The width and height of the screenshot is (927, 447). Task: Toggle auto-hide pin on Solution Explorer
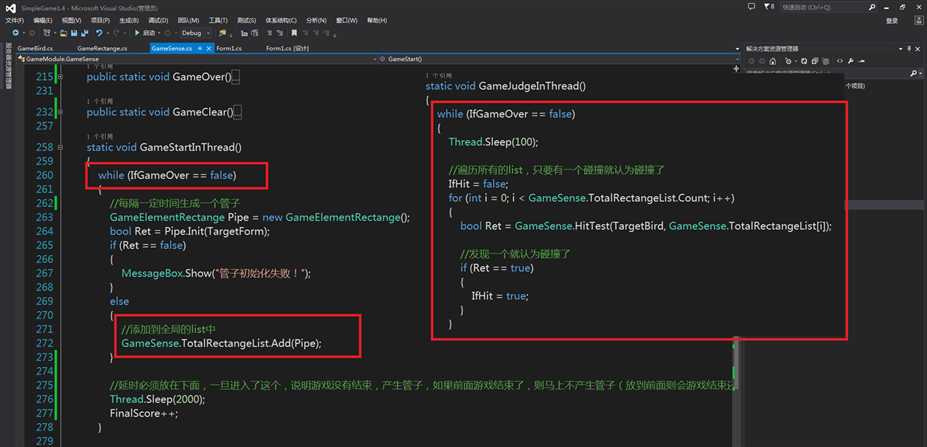pos(909,48)
